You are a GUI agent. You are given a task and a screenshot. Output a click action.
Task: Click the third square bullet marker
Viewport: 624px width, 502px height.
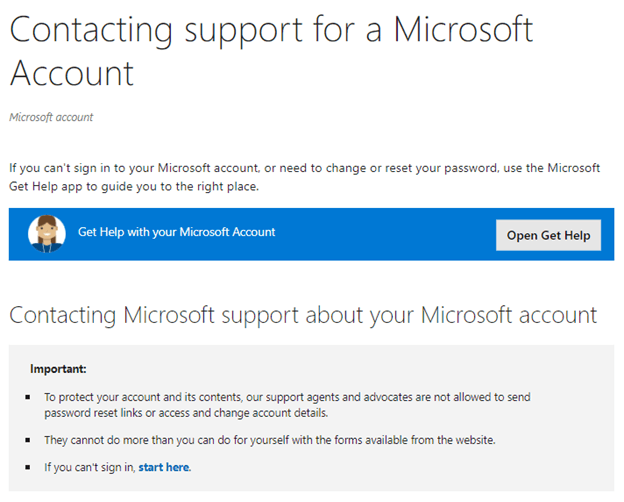[28, 467]
